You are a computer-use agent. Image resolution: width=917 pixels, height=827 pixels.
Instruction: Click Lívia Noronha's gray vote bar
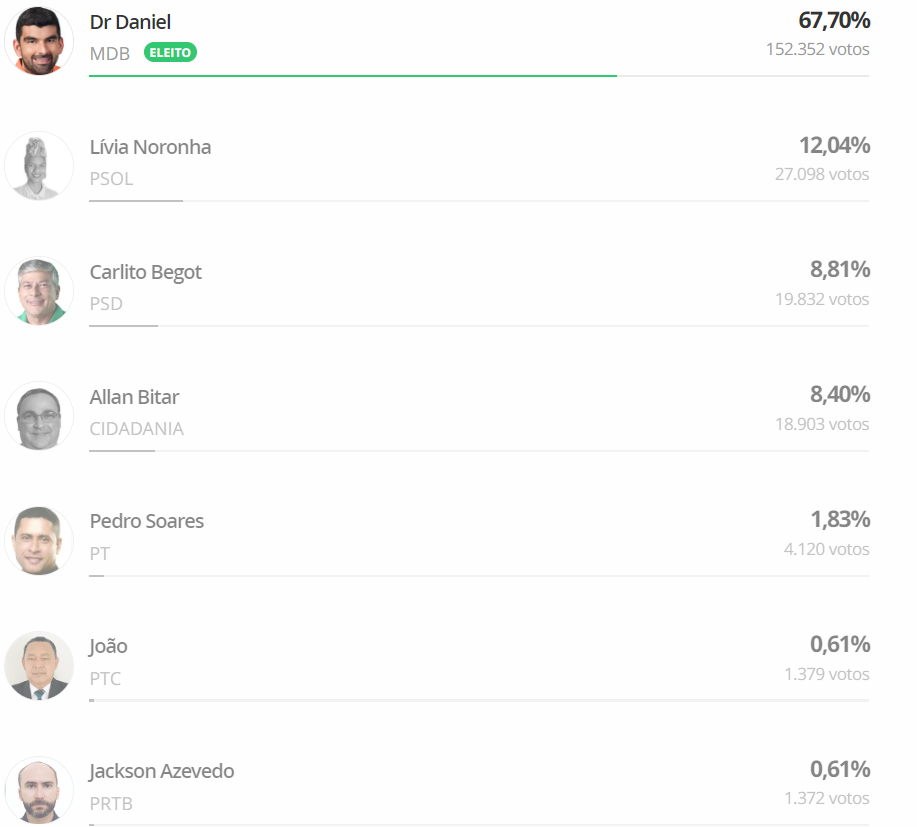pyautogui.click(x=136, y=201)
